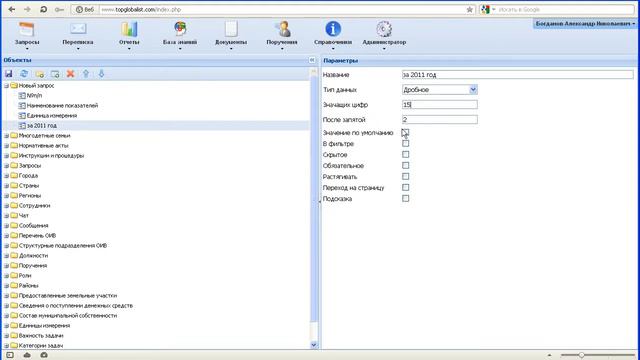
Task: Go back with the browser back arrow
Action: point(11,9)
